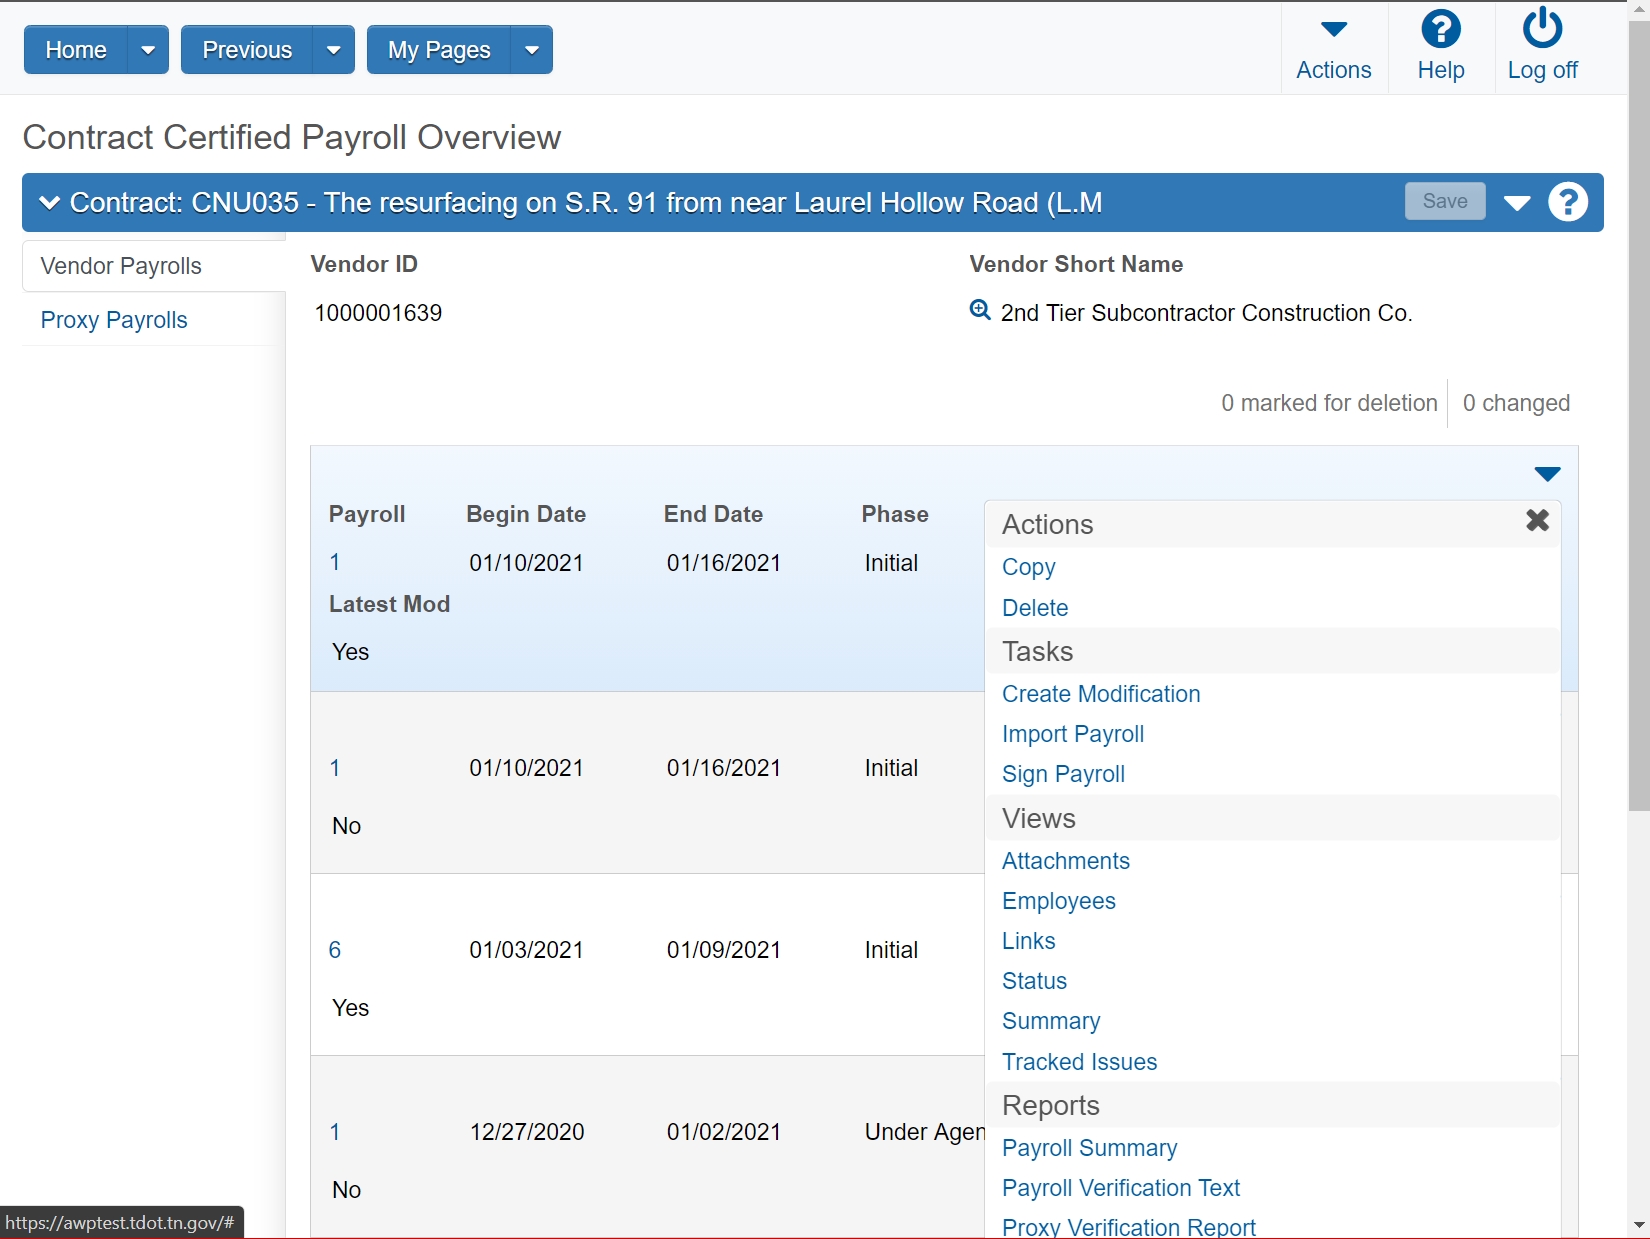
Task: Click the Contract Certified Payroll Overview title
Action: (x=292, y=137)
